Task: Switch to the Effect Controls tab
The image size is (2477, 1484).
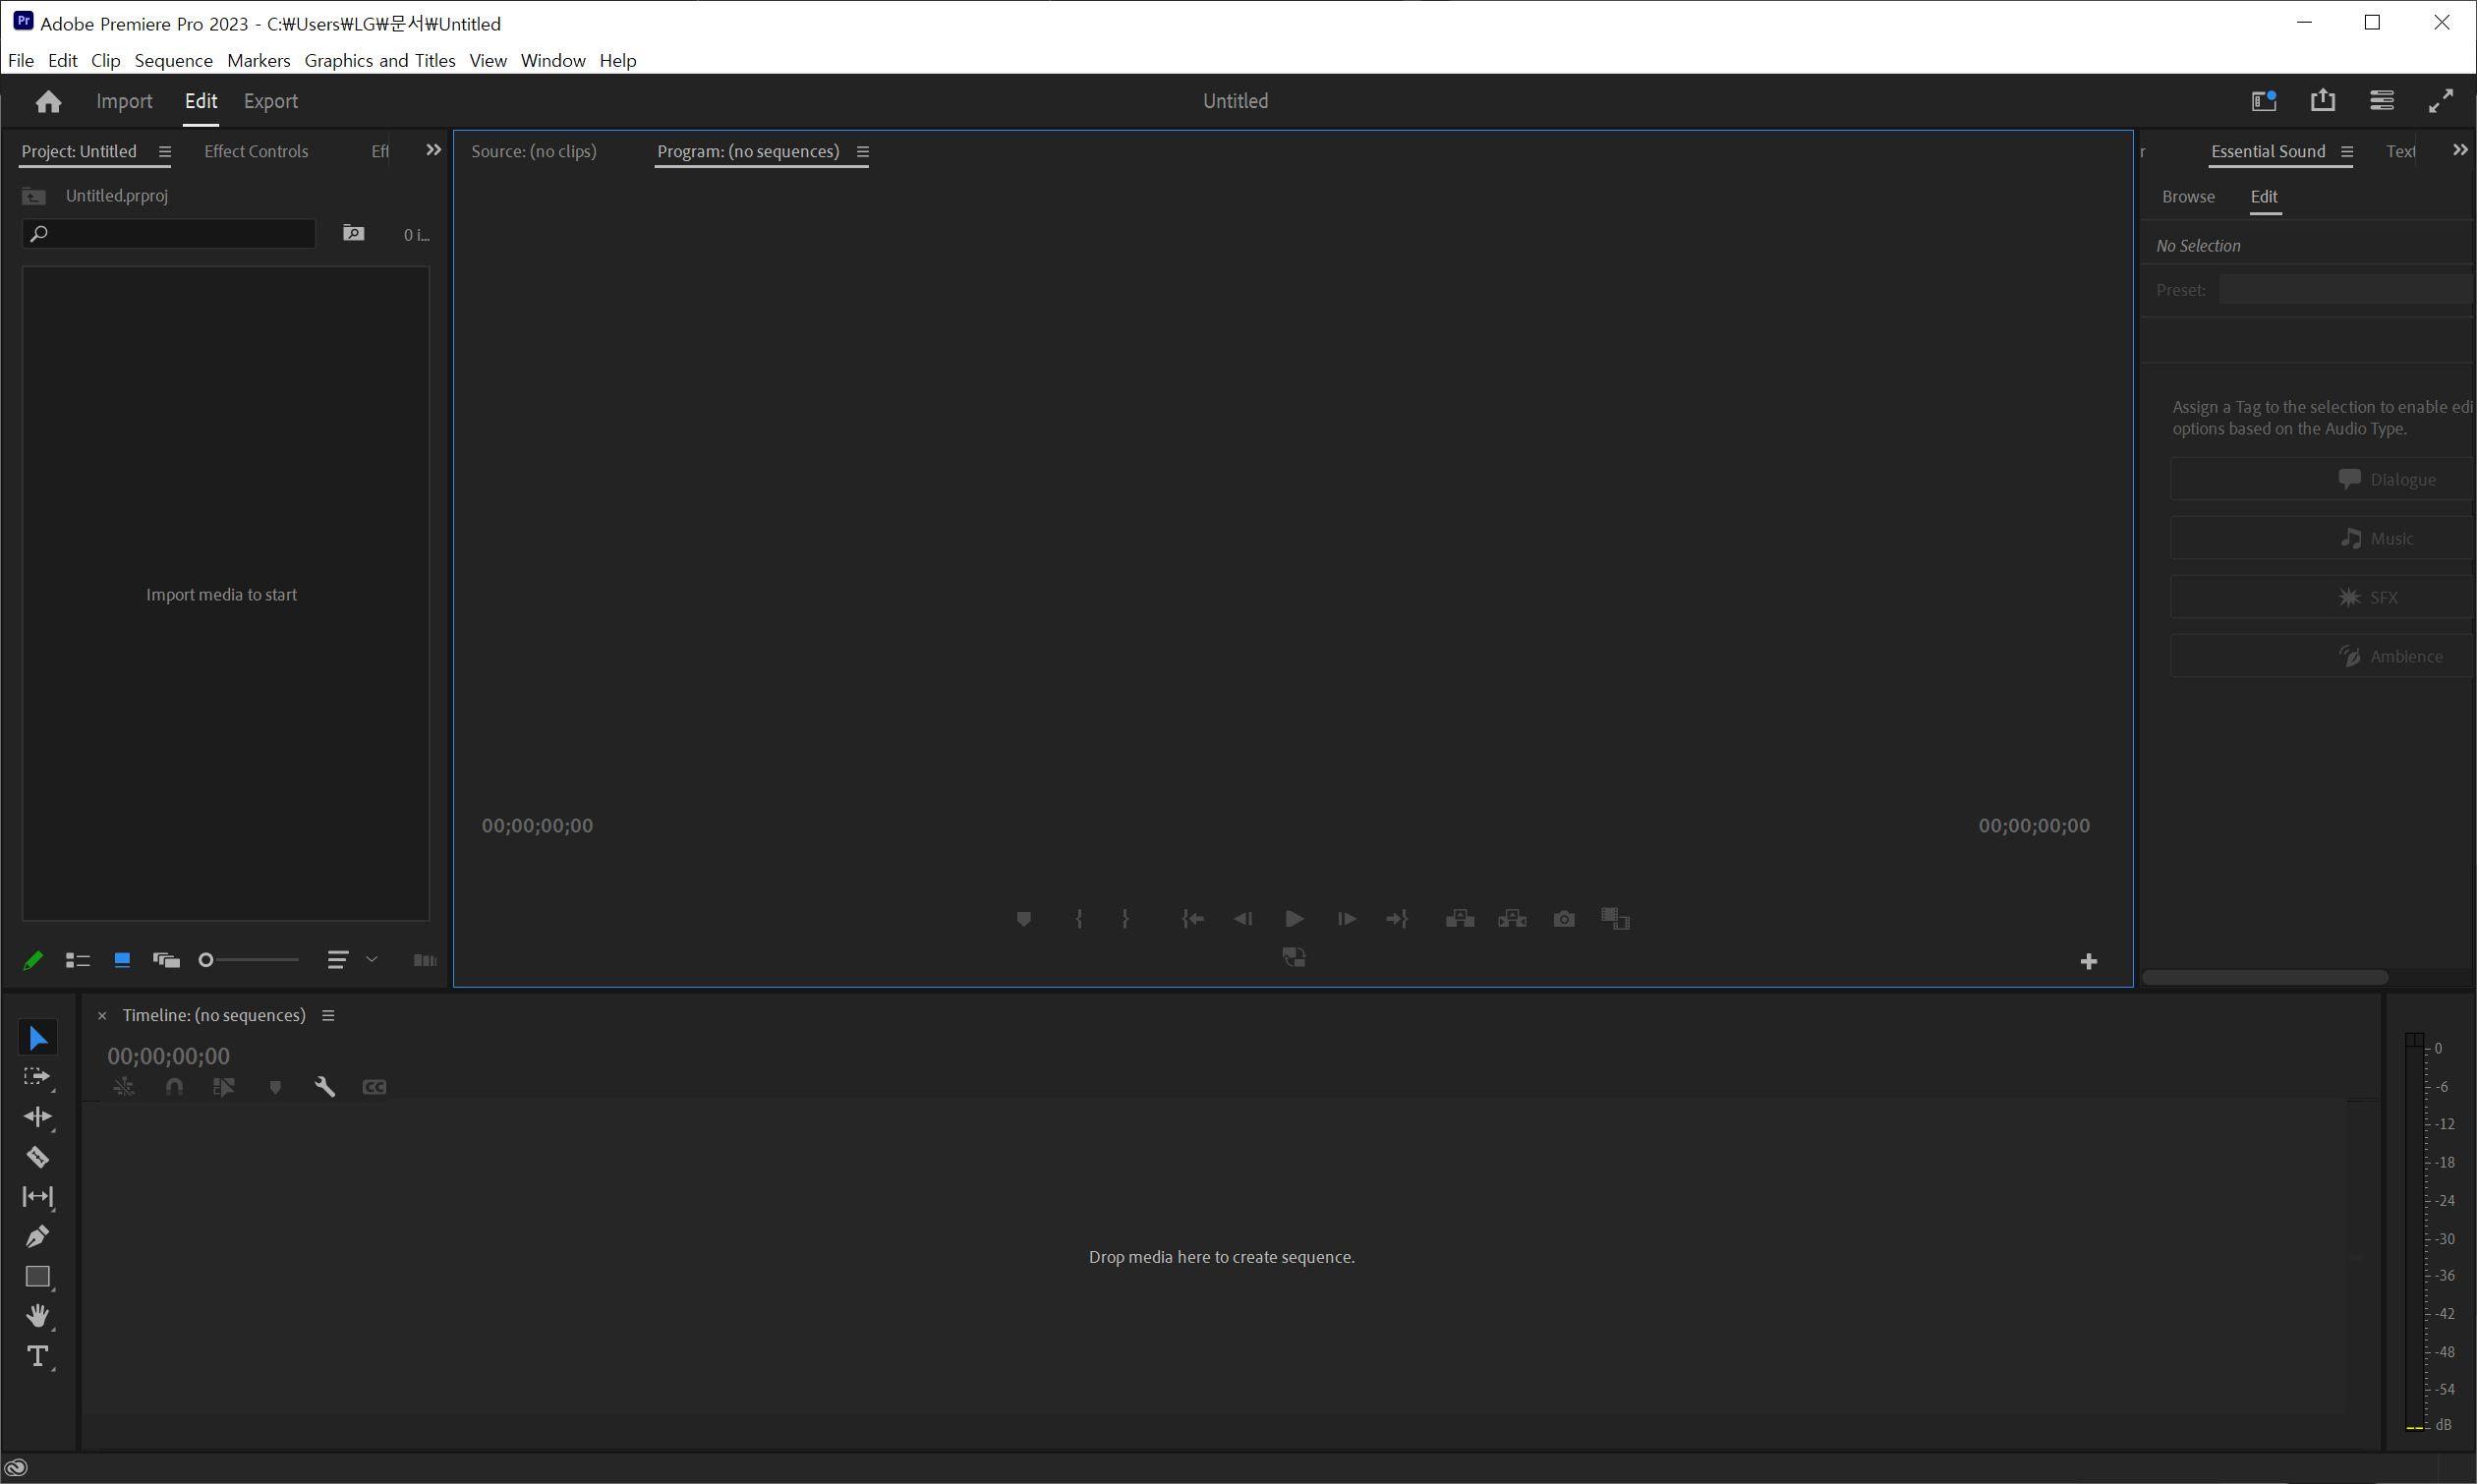Action: tap(256, 151)
